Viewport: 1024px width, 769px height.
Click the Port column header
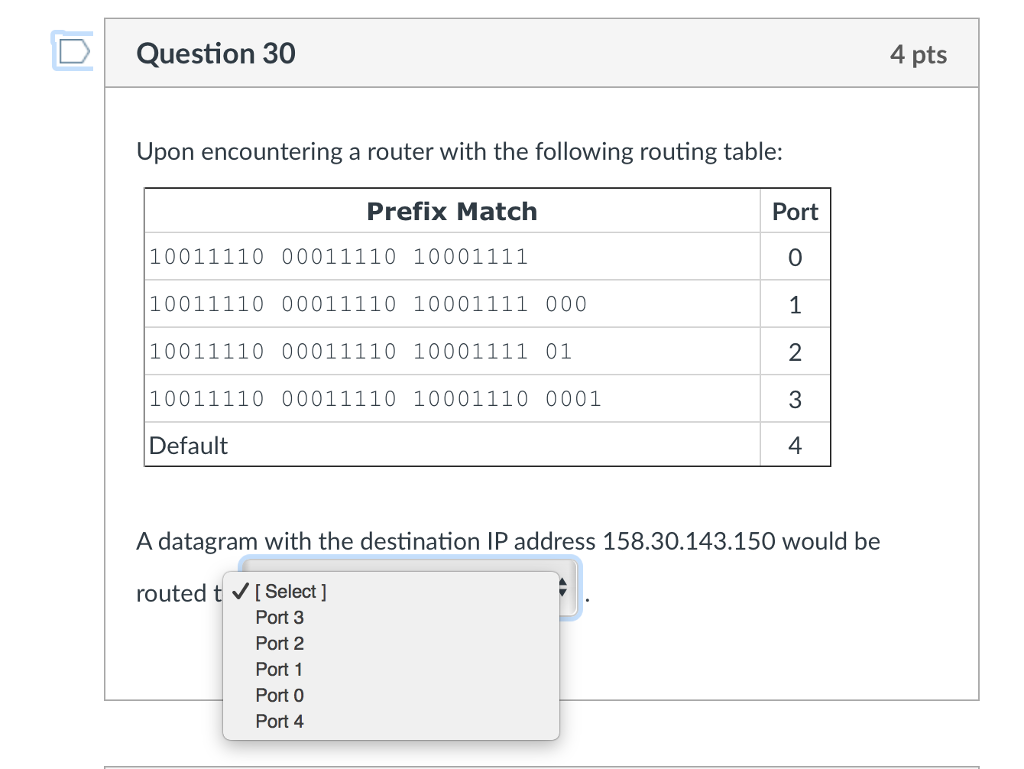795,212
